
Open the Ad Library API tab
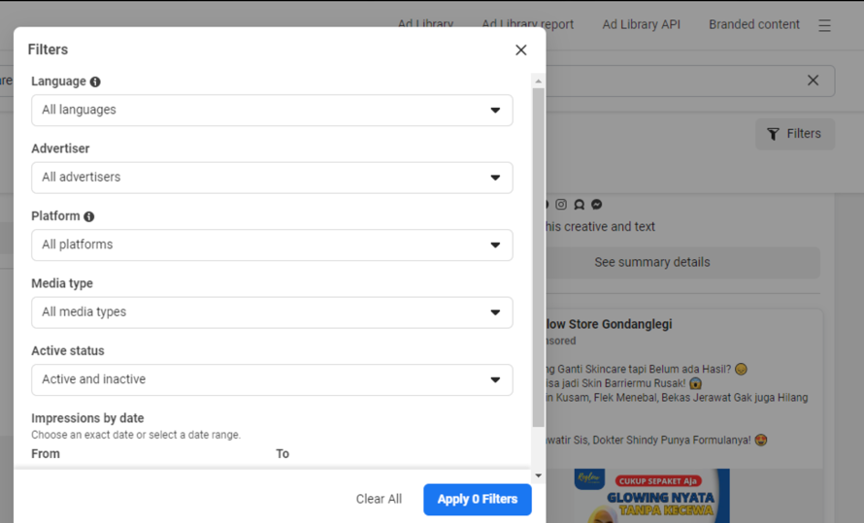point(641,24)
